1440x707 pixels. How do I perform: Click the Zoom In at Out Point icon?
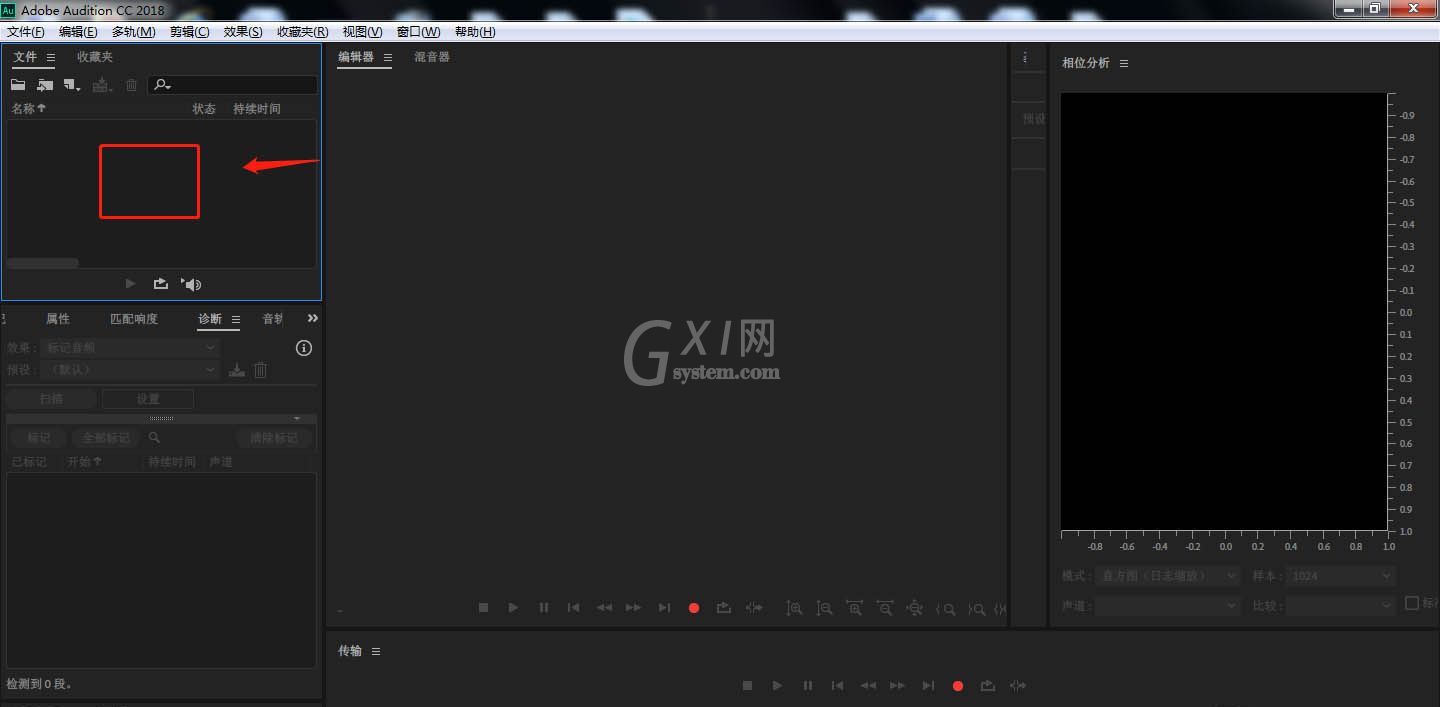976,608
